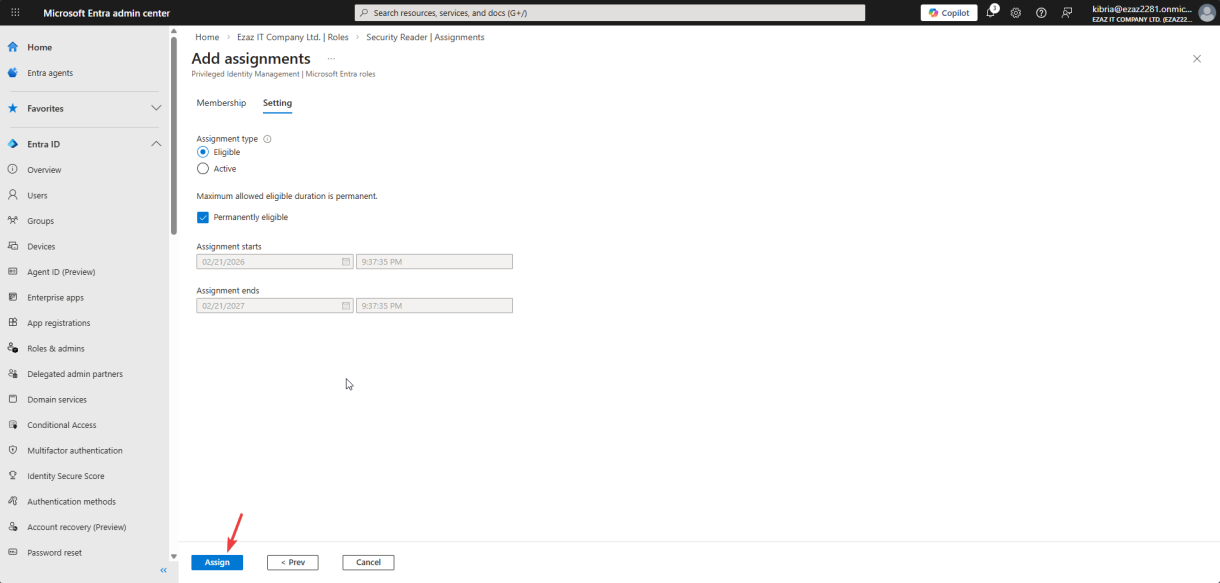The height and width of the screenshot is (583, 1220).
Task: Click the Users person icon
Action: click(x=13, y=195)
